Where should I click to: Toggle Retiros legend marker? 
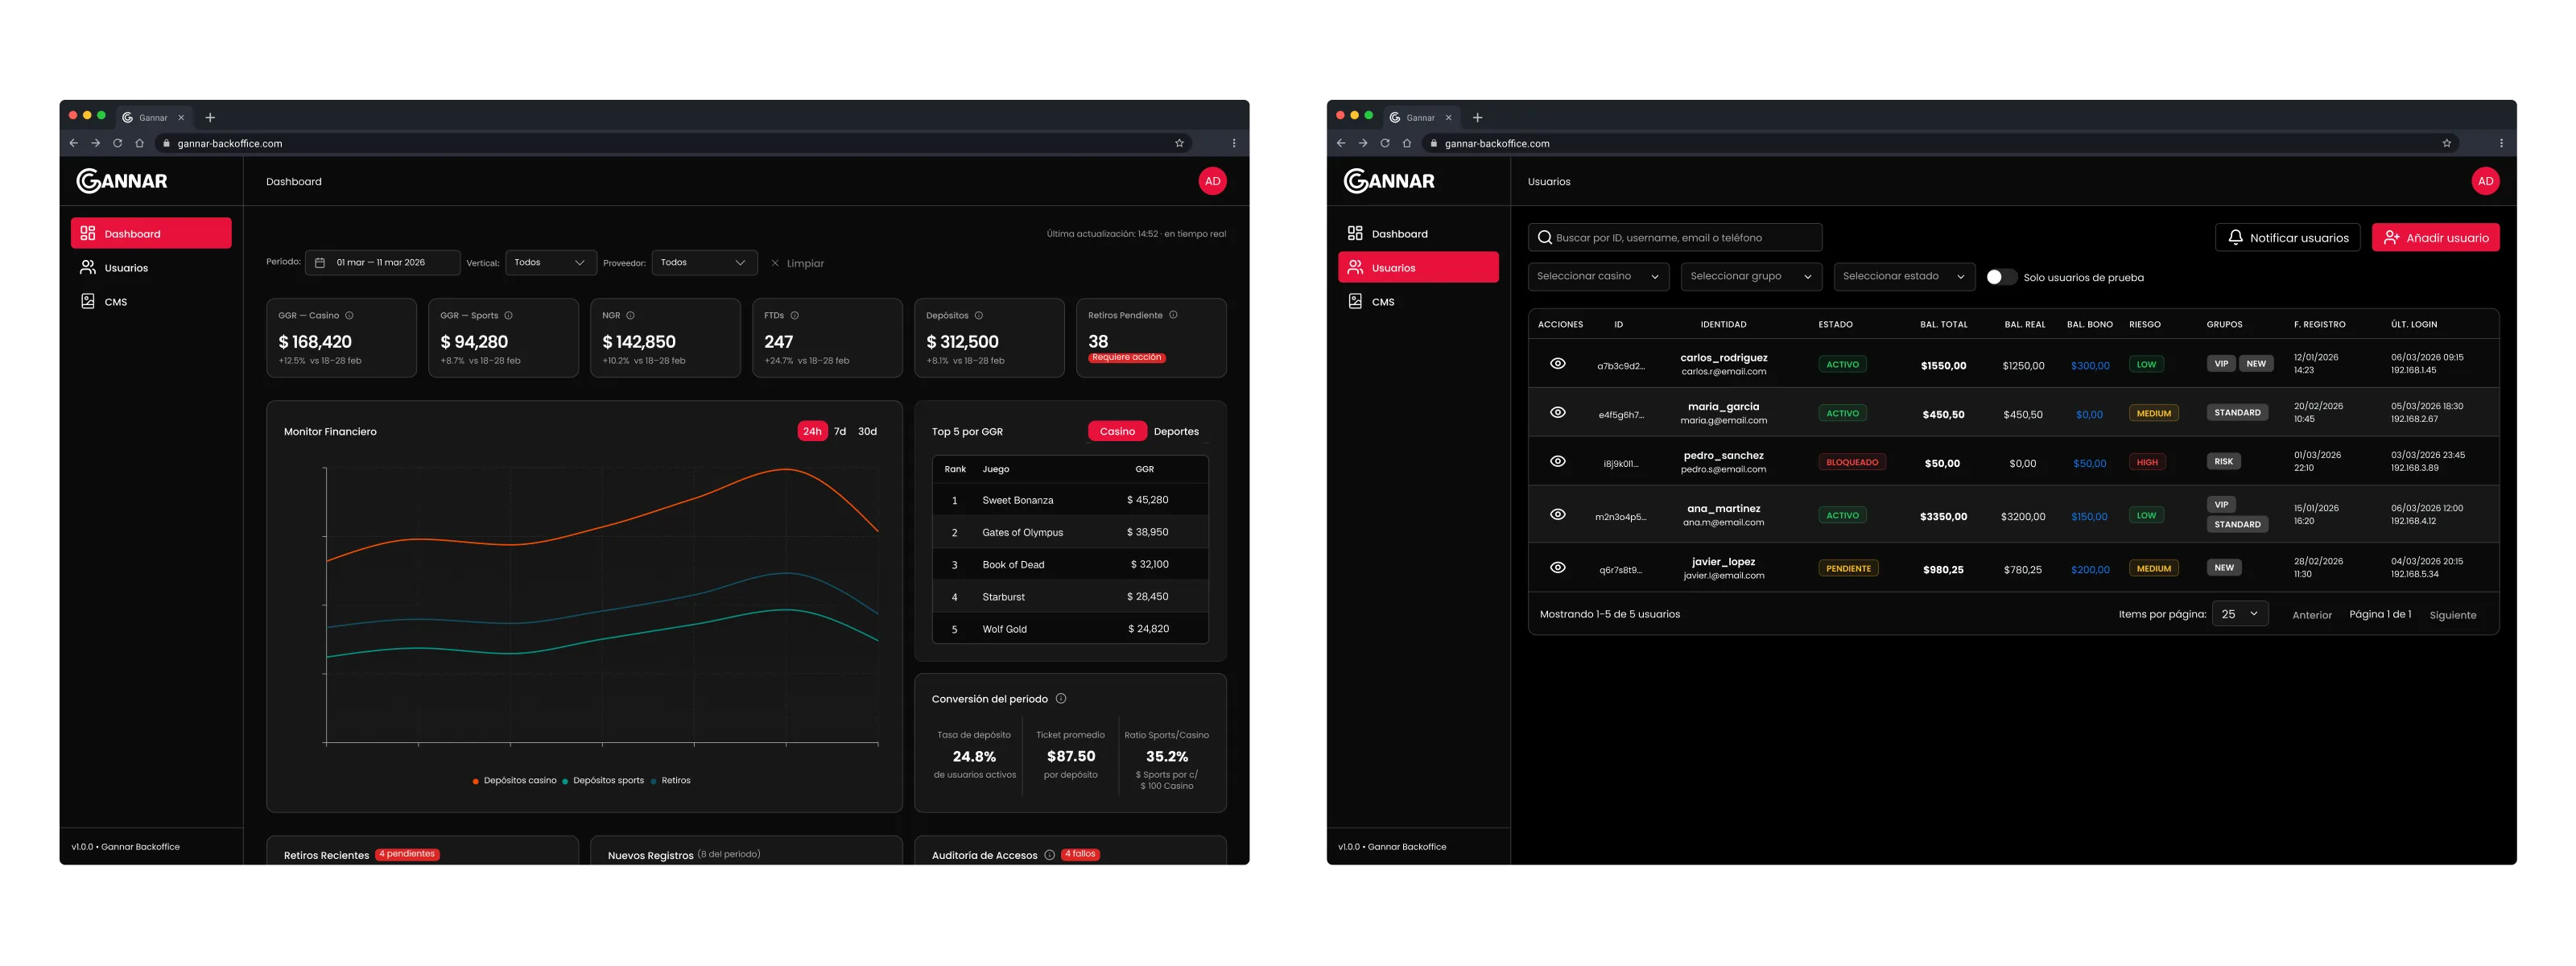tap(653, 781)
